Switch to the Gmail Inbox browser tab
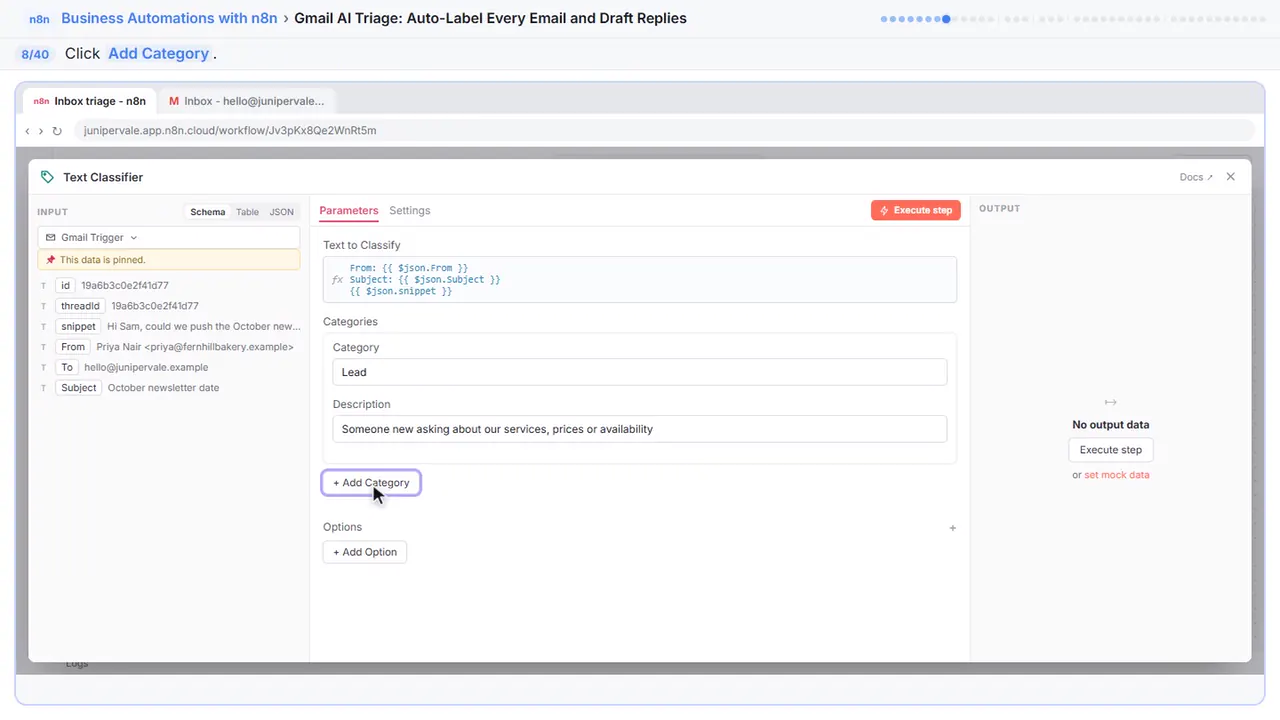This screenshot has height=720, width=1280. click(247, 101)
